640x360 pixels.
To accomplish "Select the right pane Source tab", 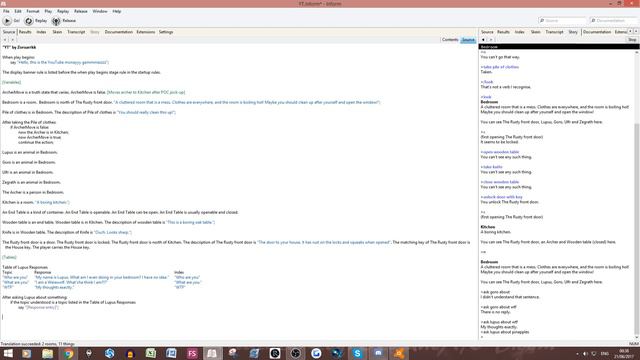I will point(487,32).
